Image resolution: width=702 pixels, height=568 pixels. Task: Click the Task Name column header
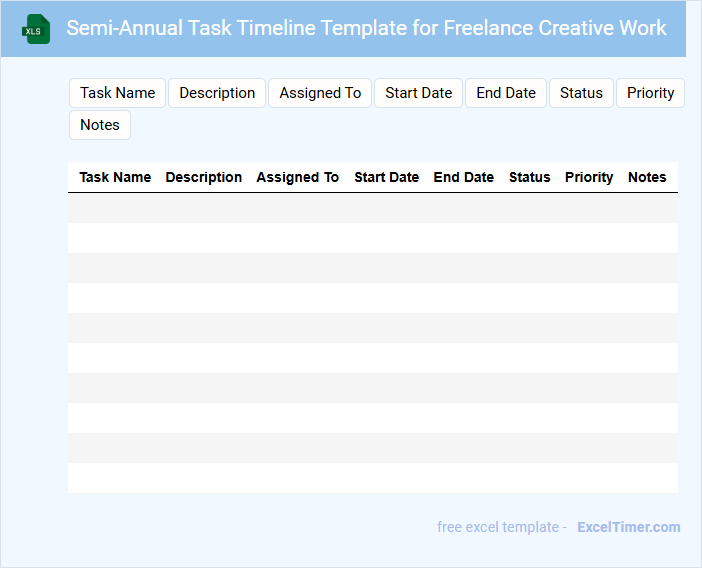click(115, 177)
